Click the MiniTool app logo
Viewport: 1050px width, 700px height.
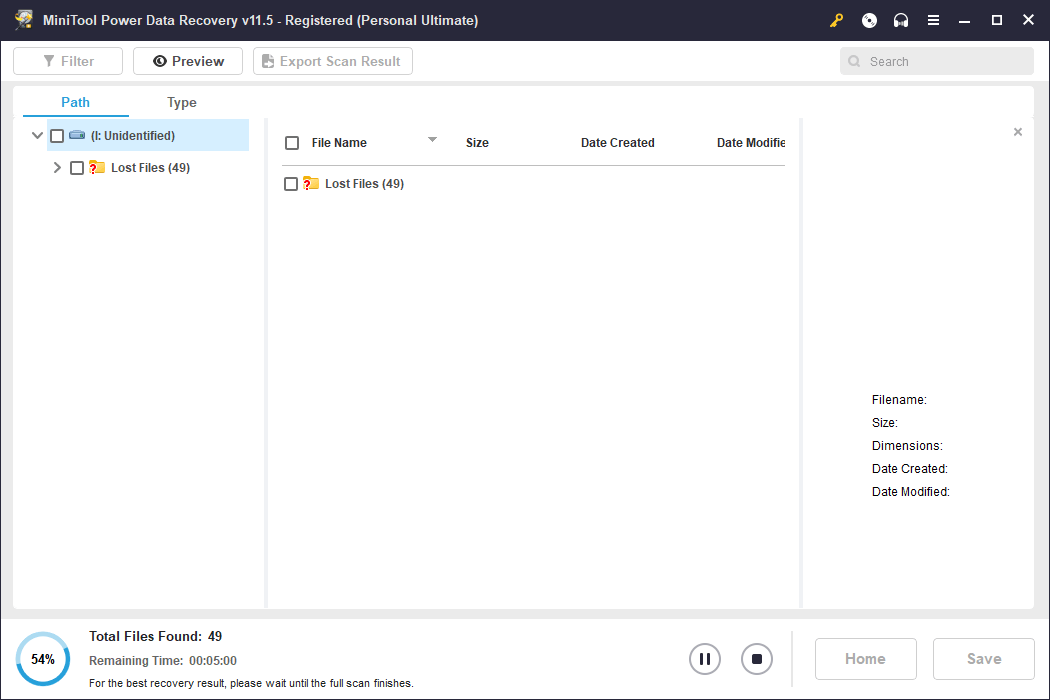coord(24,19)
